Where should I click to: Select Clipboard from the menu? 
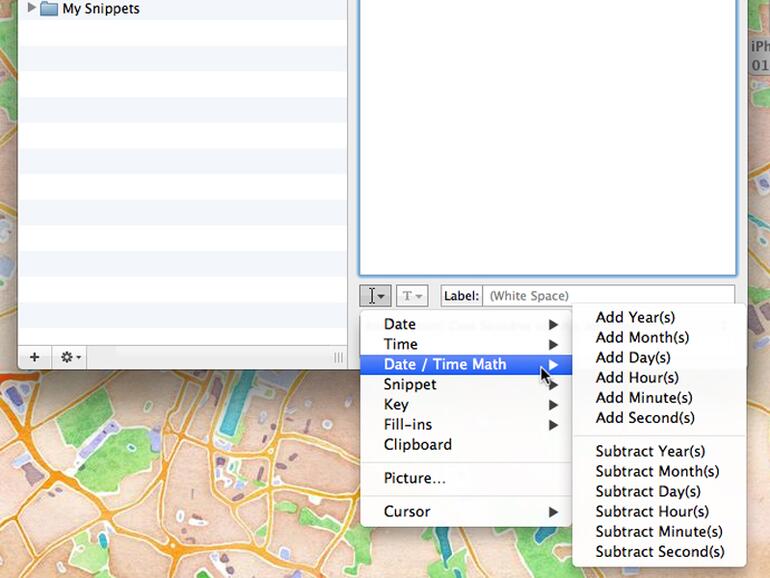coord(418,444)
